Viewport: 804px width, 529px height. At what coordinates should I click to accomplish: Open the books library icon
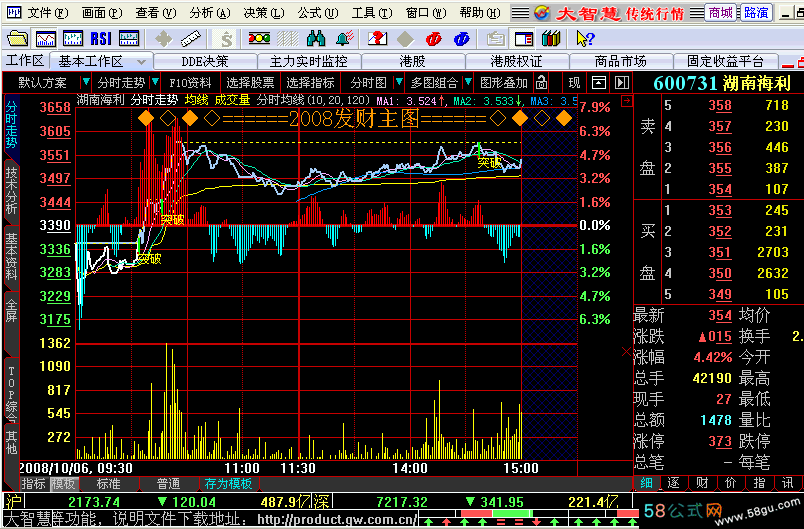(x=551, y=38)
